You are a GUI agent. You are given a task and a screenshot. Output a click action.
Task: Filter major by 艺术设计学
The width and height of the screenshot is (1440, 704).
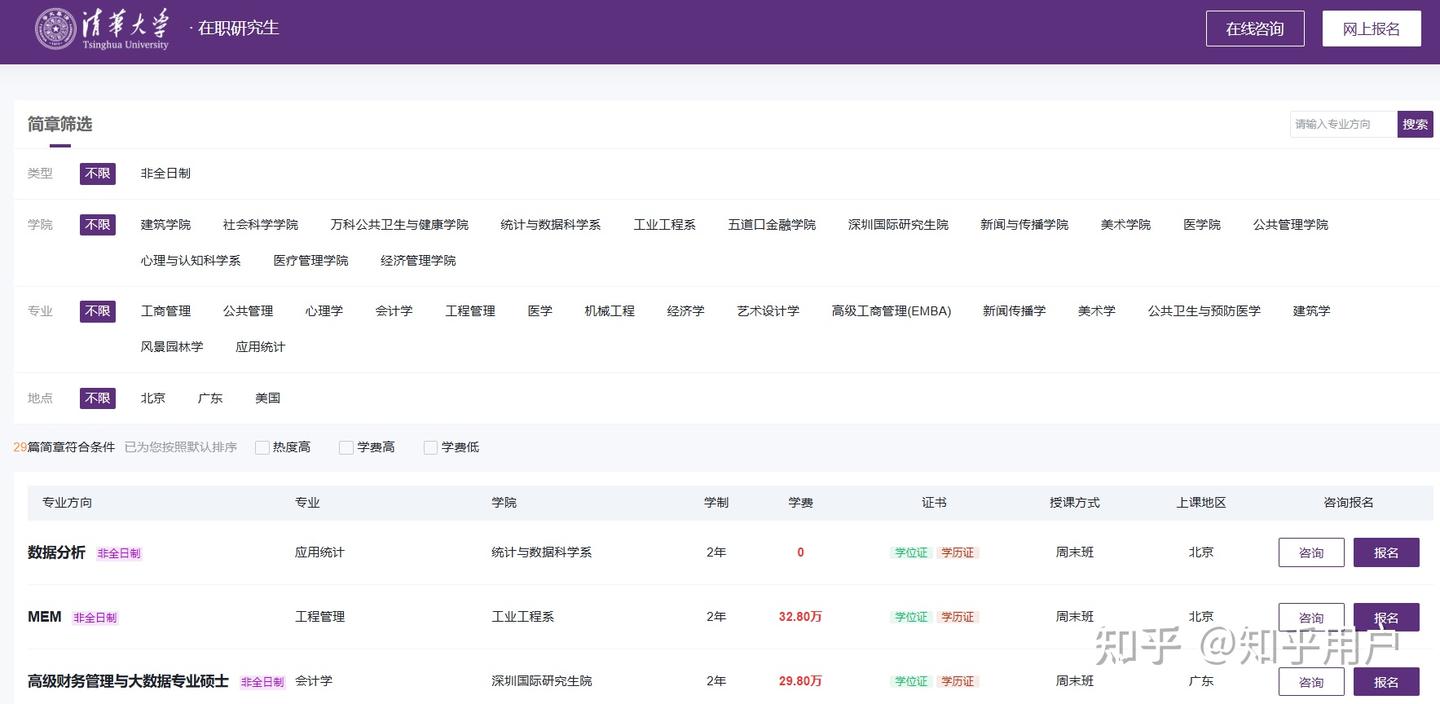pyautogui.click(x=768, y=311)
